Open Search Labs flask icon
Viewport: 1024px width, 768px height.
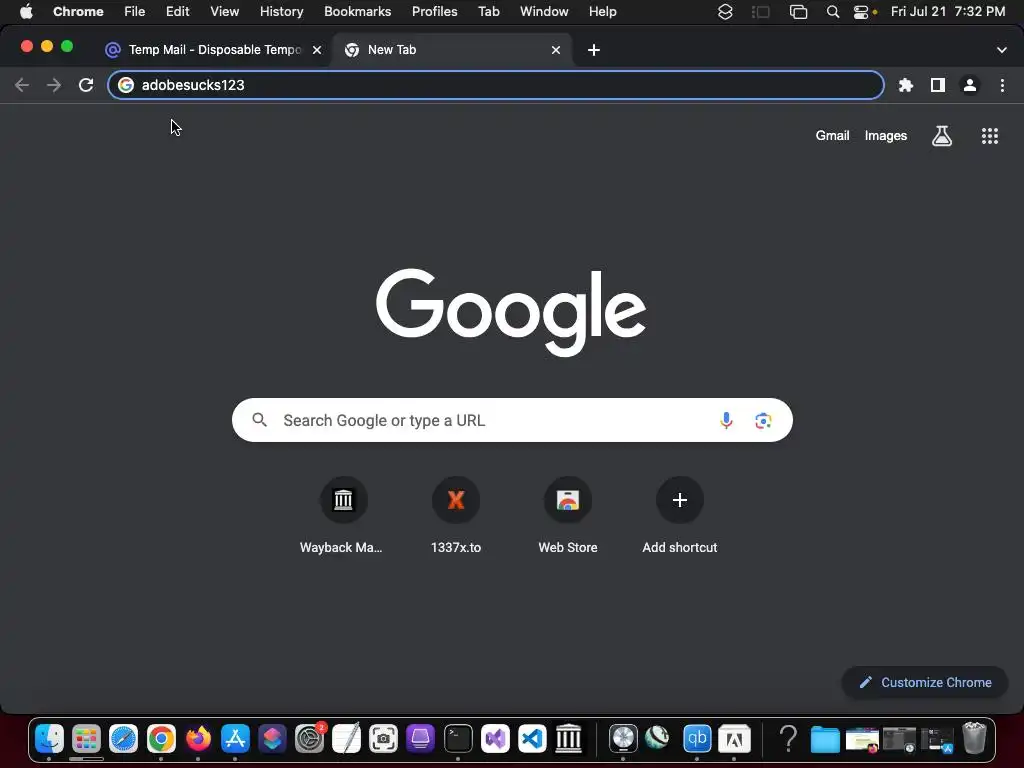(x=941, y=136)
